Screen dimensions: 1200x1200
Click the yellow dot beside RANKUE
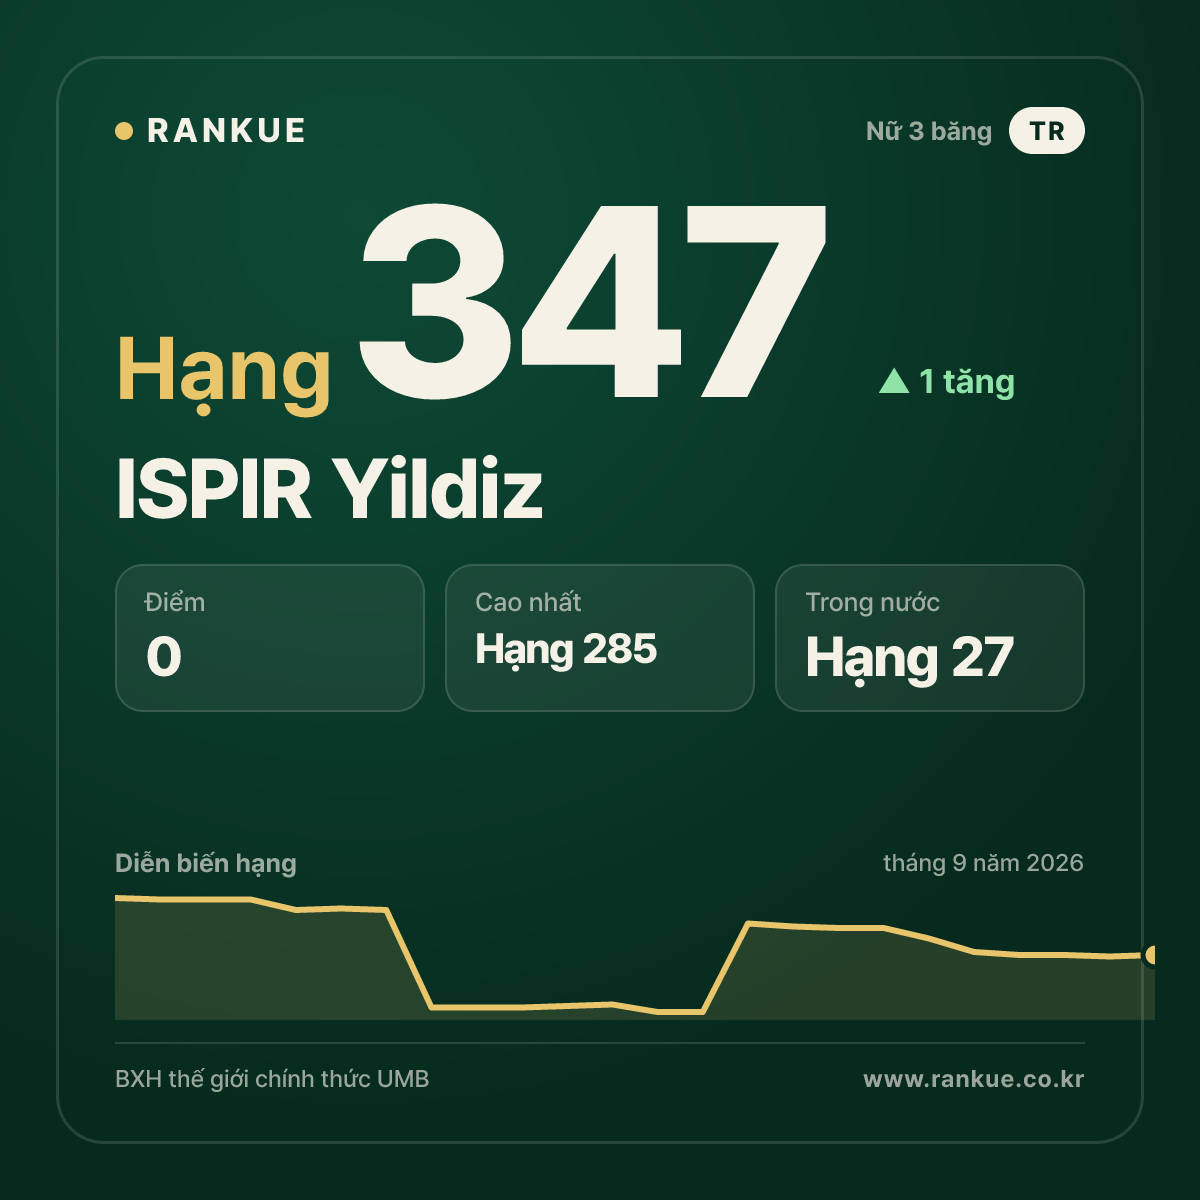pyautogui.click(x=124, y=131)
